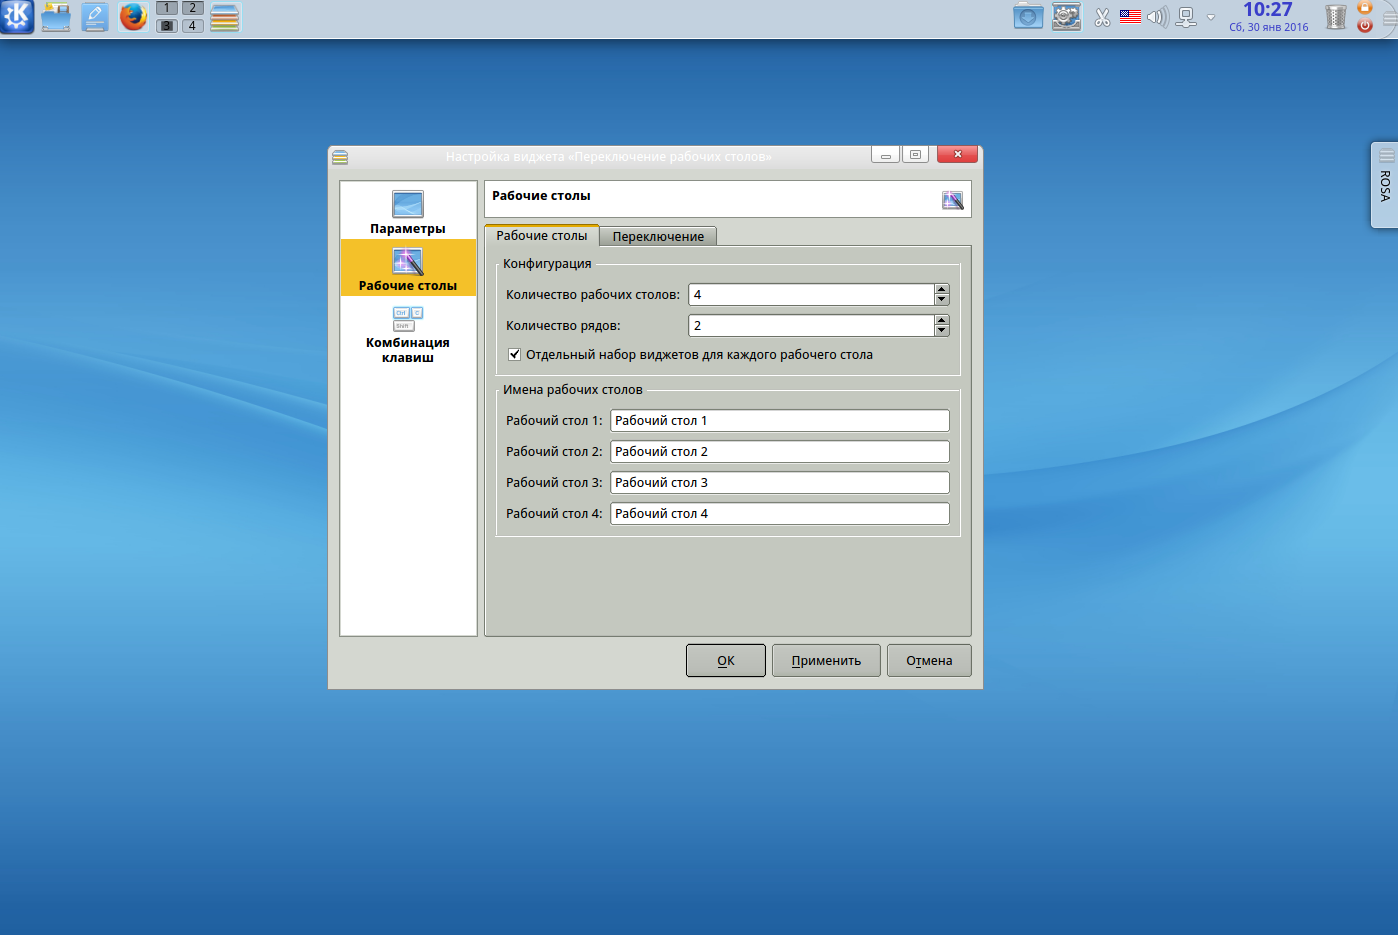Decrease the number of rows with the down arrow
The image size is (1398, 935).
(942, 331)
